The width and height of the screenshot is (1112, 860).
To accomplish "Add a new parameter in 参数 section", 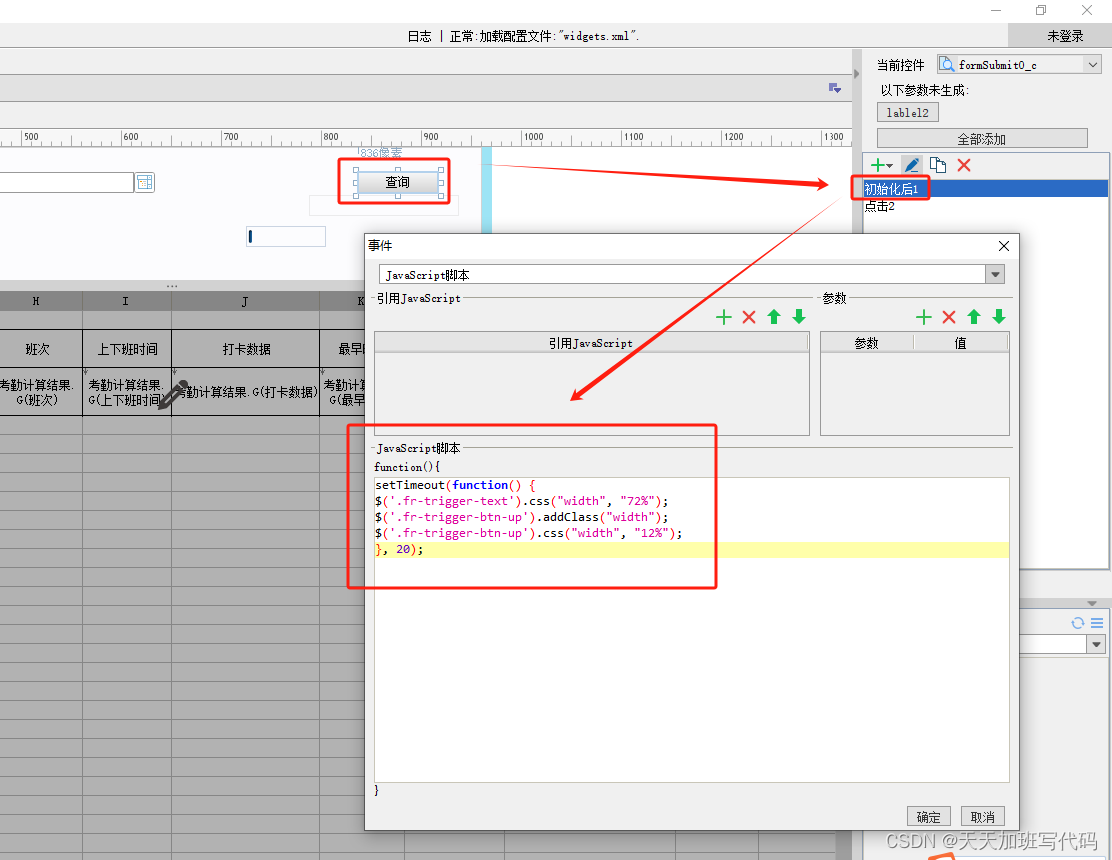I will tap(923, 317).
